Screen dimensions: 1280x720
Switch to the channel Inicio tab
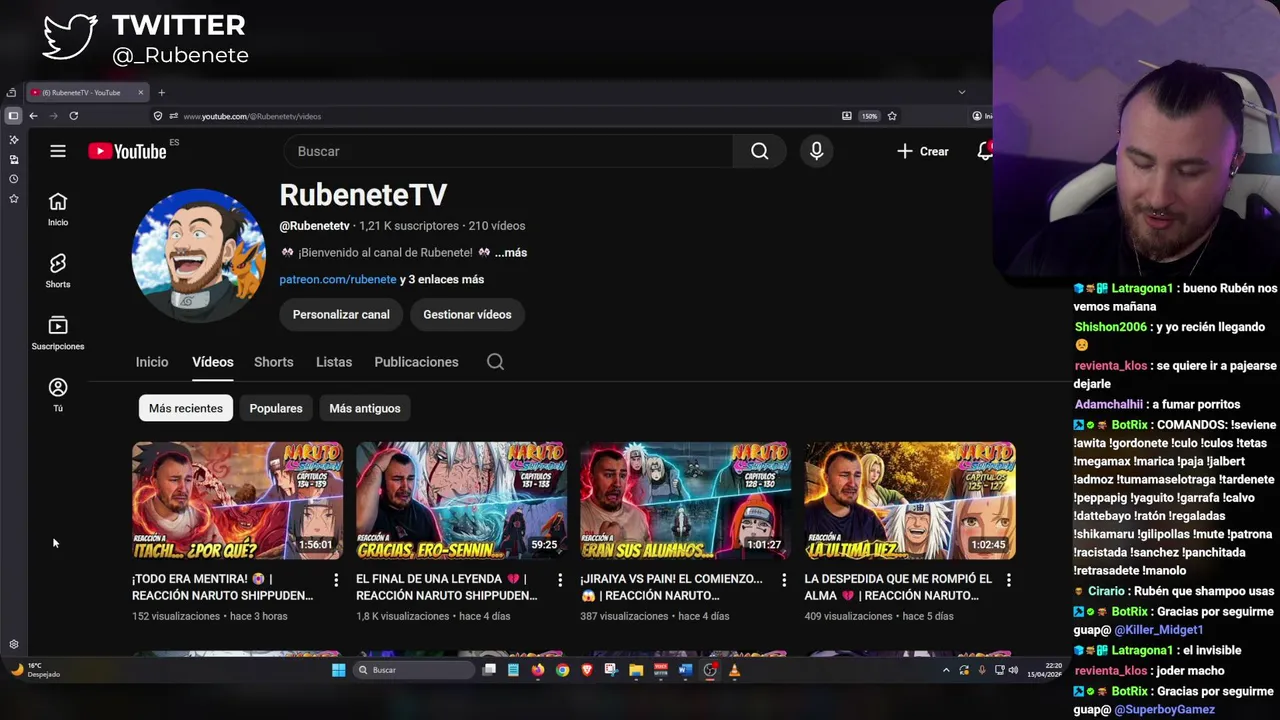point(152,362)
